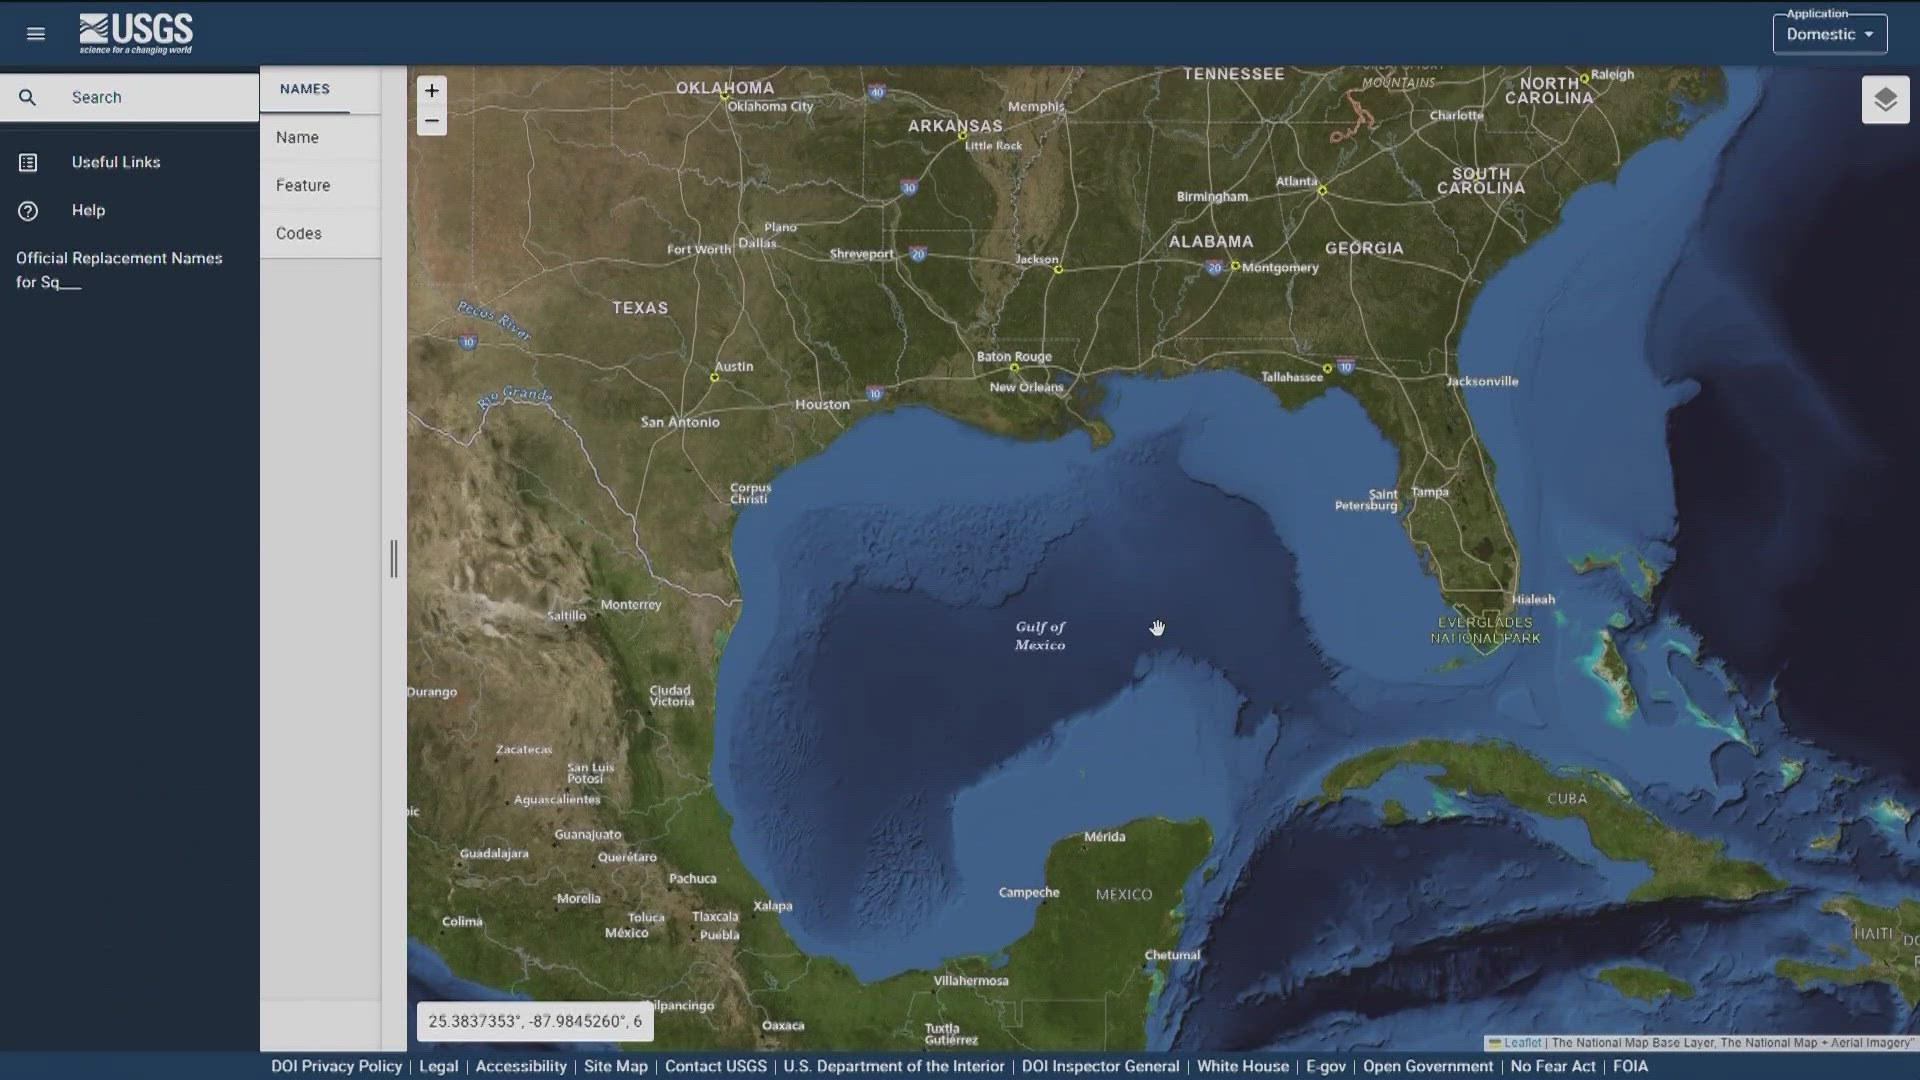Open Help via the question mark icon
The height and width of the screenshot is (1080, 1920).
[x=27, y=210]
